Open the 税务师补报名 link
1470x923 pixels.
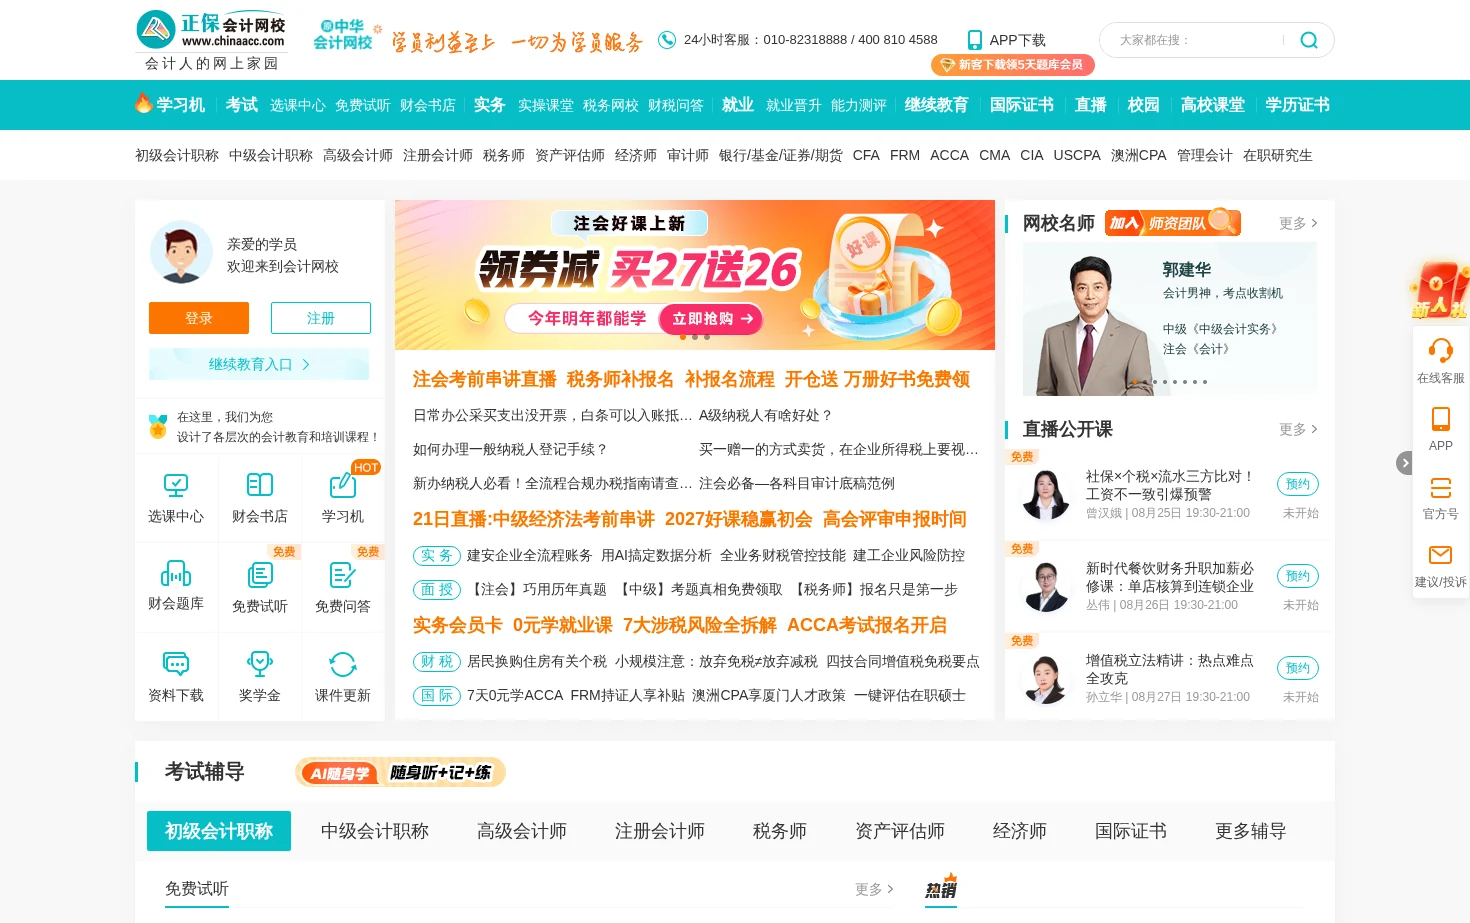(x=621, y=379)
